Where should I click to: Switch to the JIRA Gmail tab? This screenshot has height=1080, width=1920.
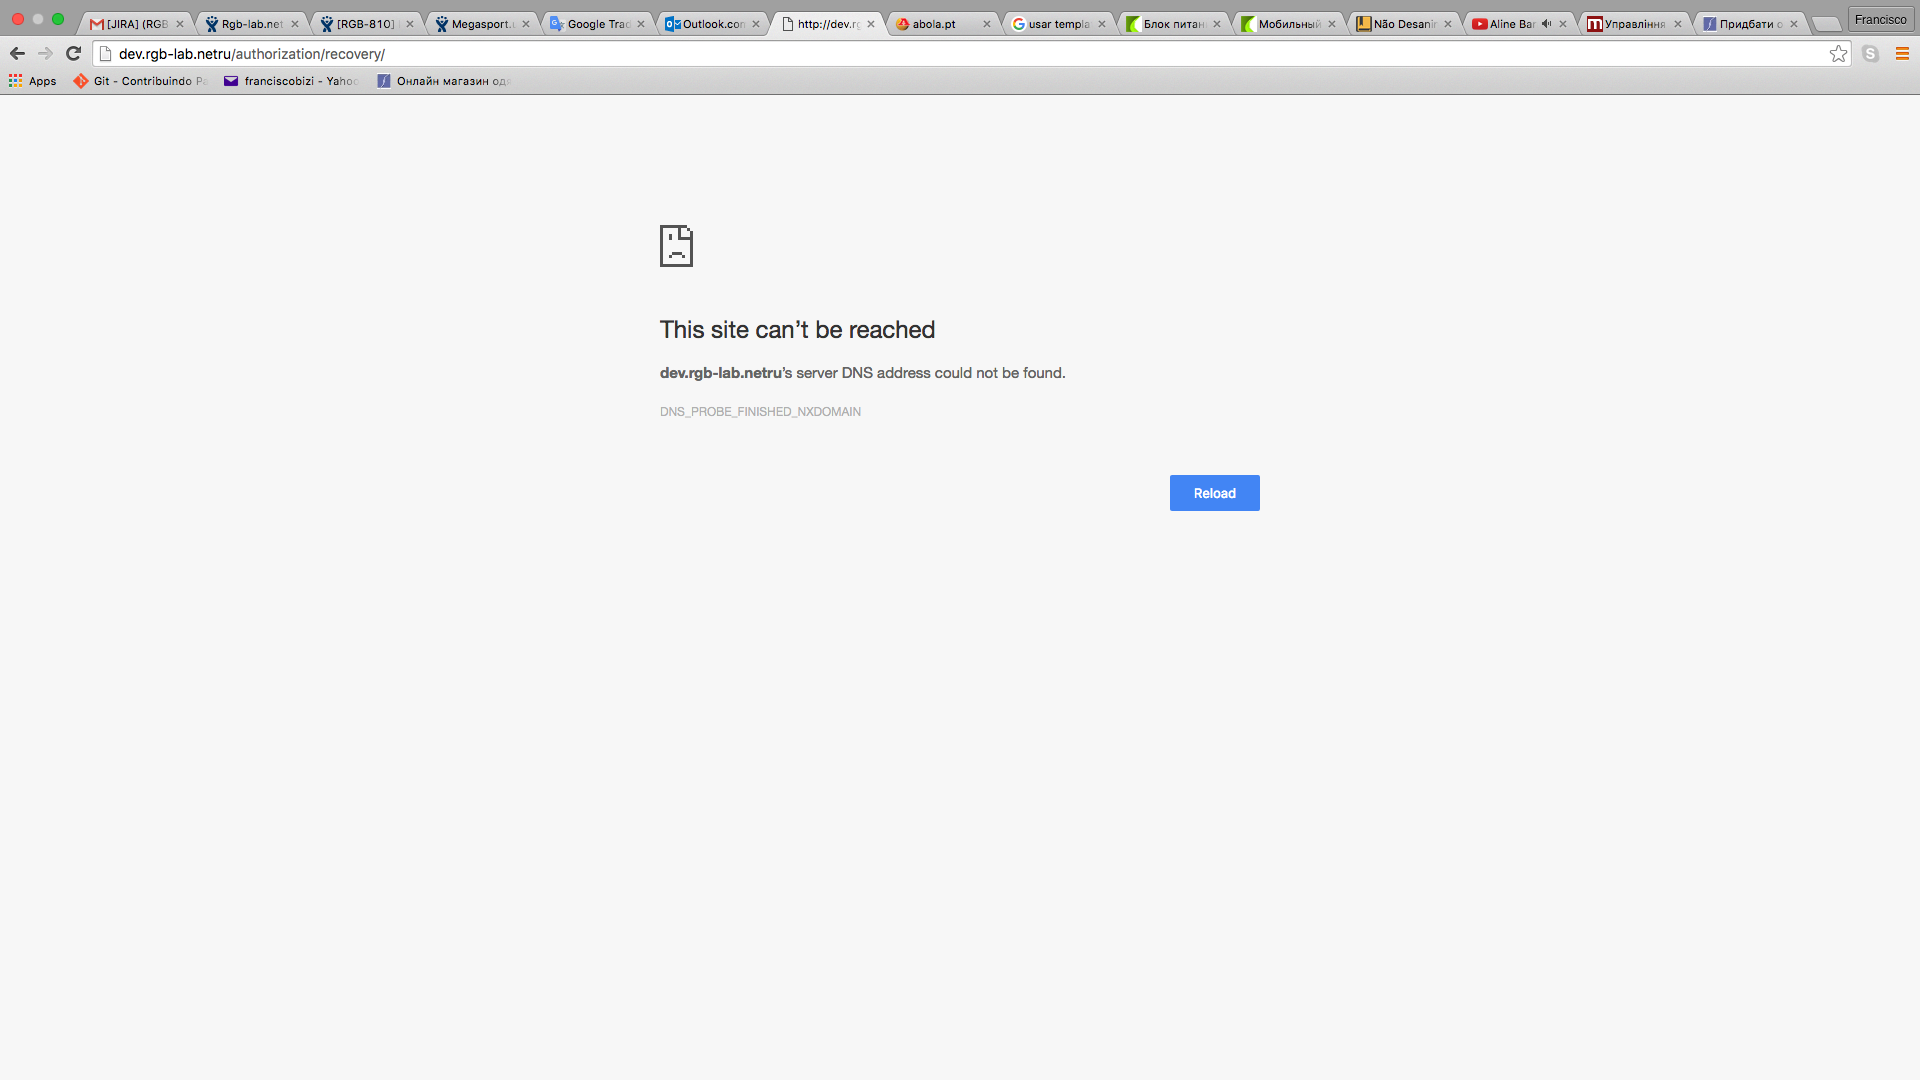(x=135, y=24)
